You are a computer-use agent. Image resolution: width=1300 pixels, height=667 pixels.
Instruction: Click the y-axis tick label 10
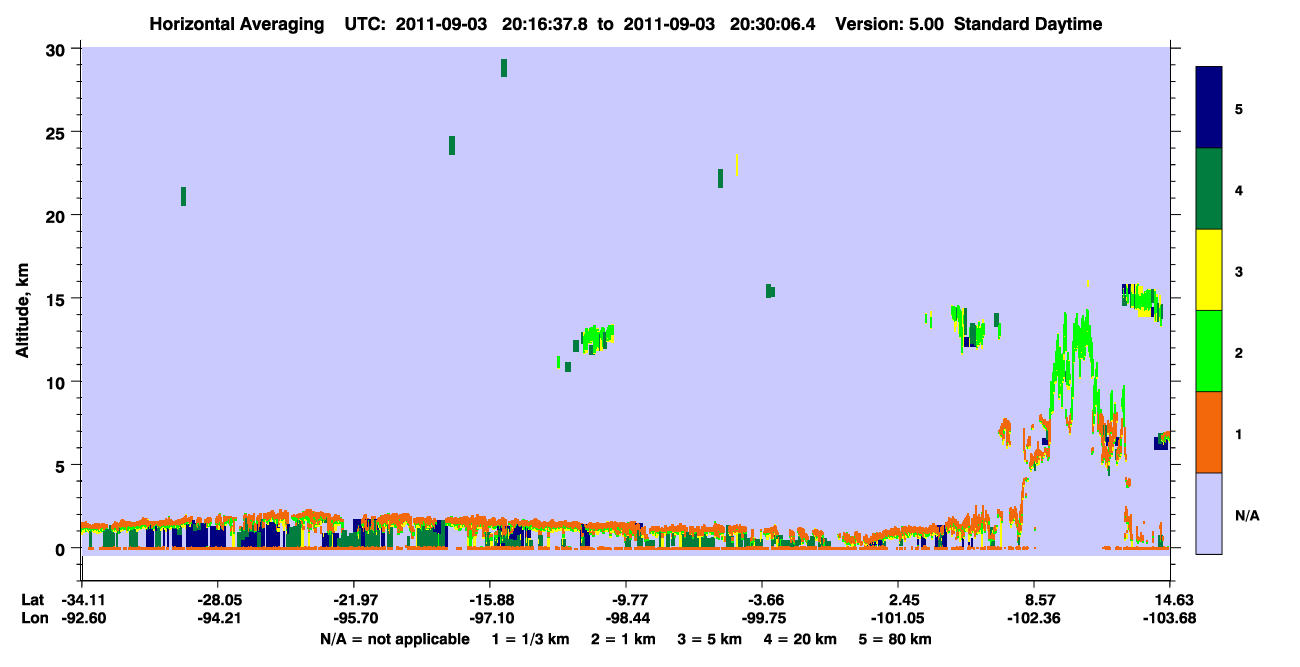tap(58, 382)
